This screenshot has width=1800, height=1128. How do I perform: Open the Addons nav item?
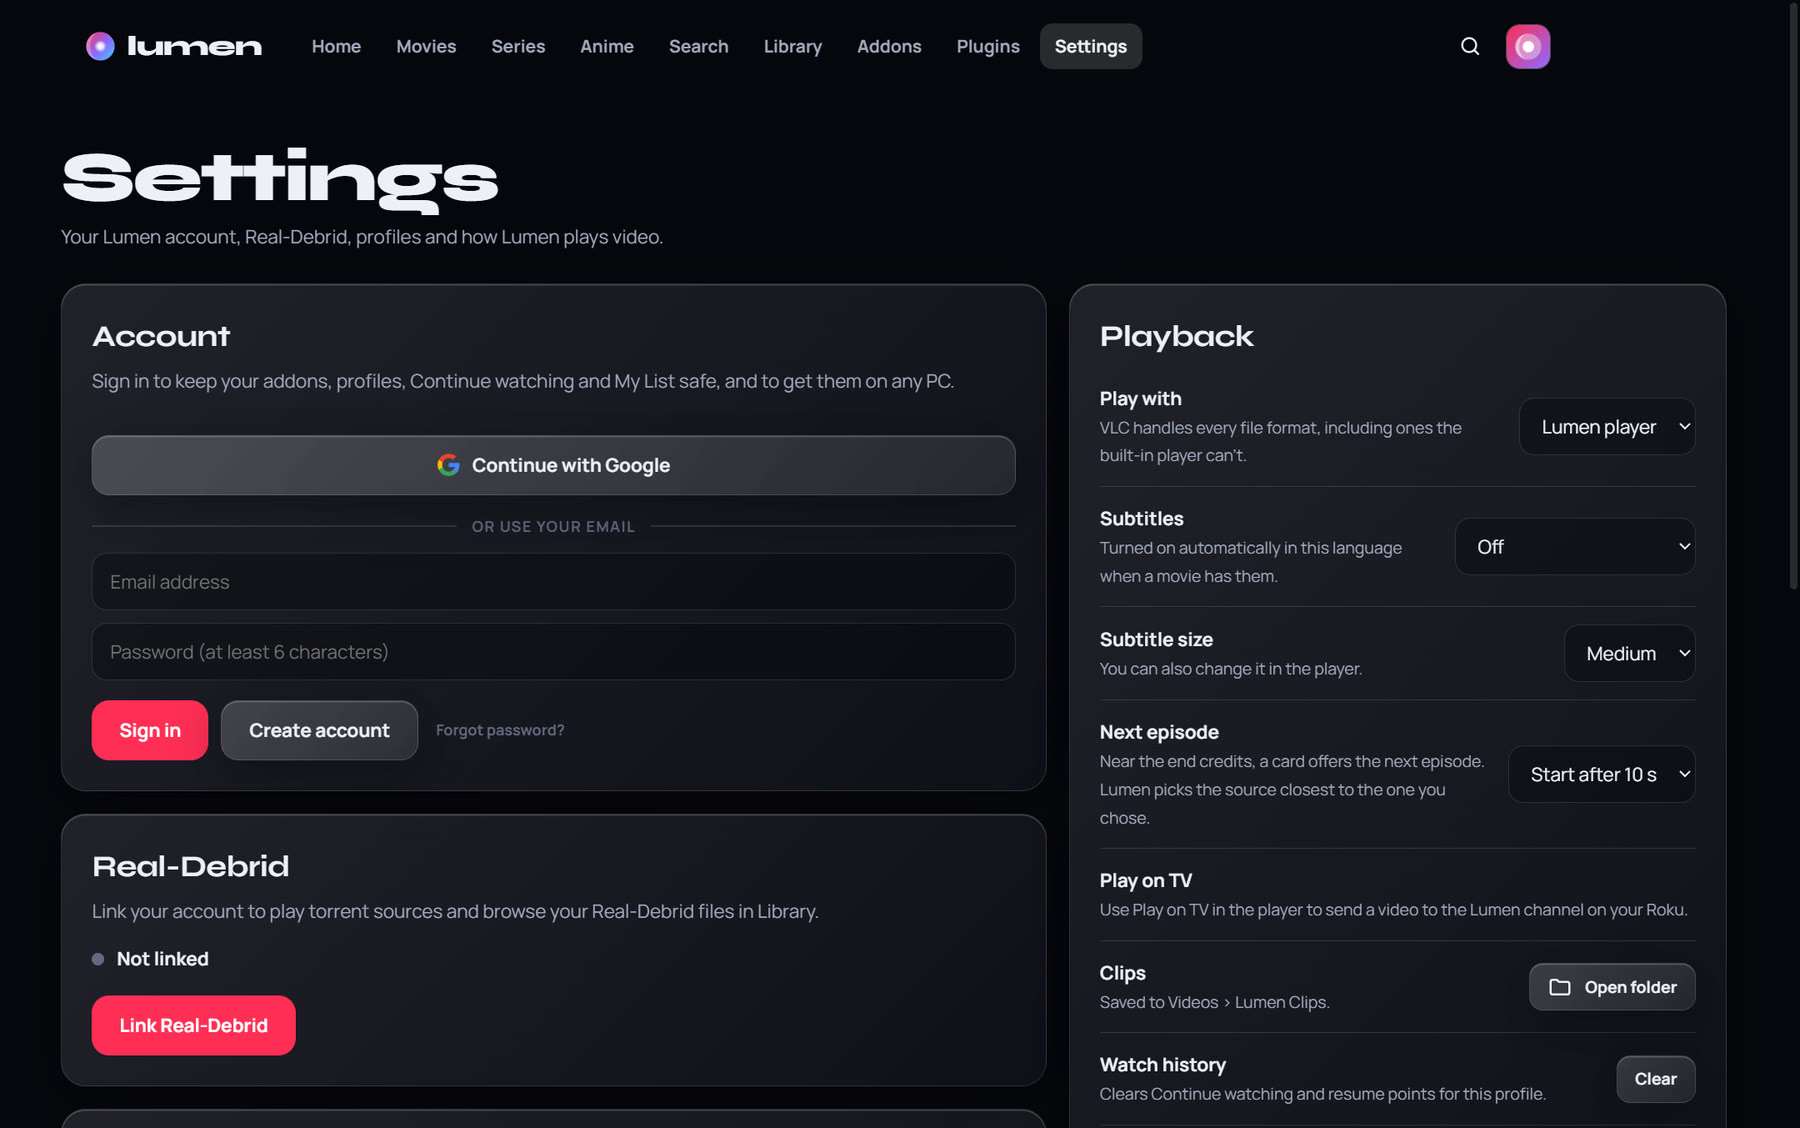pyautogui.click(x=889, y=46)
